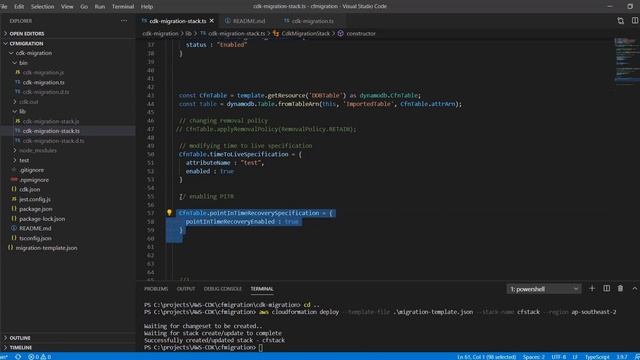The width and height of the screenshot is (640, 360).
Task: Open the Run menu
Action: (100, 7)
